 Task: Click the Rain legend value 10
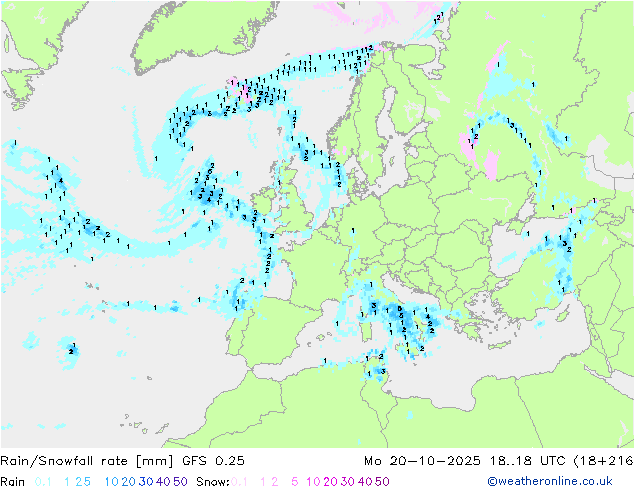click(111, 482)
